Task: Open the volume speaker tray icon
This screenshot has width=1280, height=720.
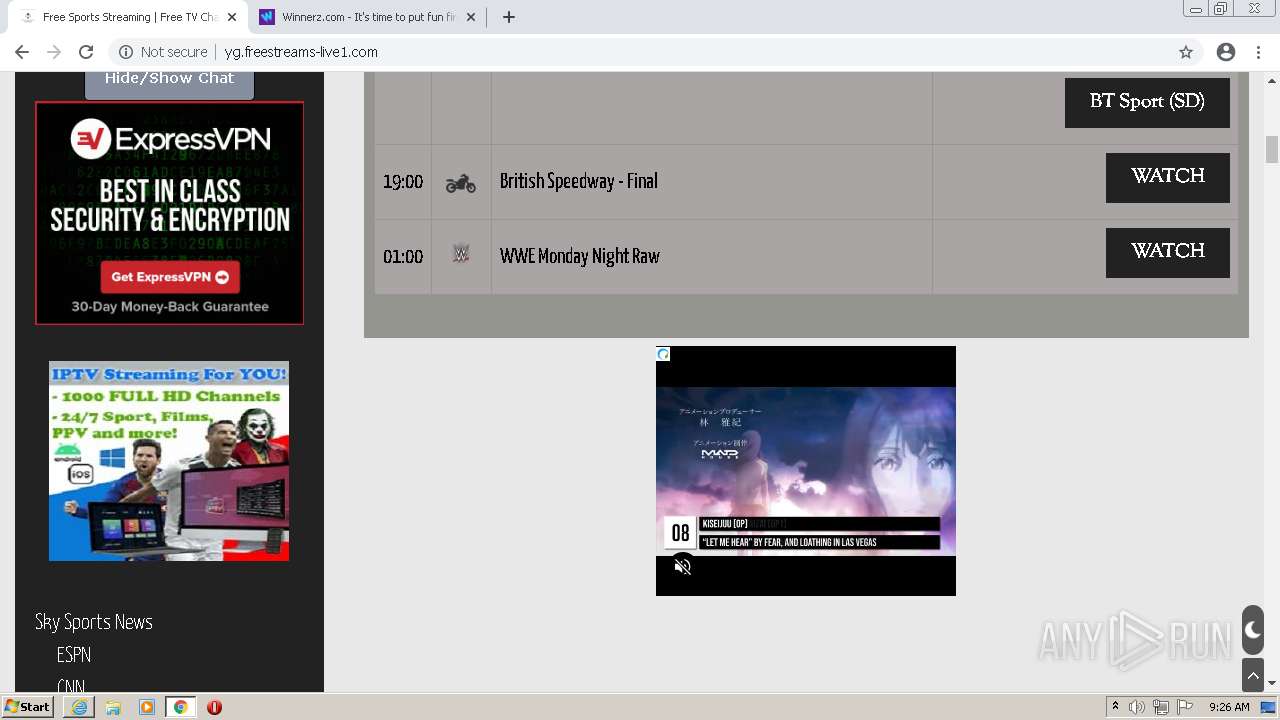Action: [1137, 707]
